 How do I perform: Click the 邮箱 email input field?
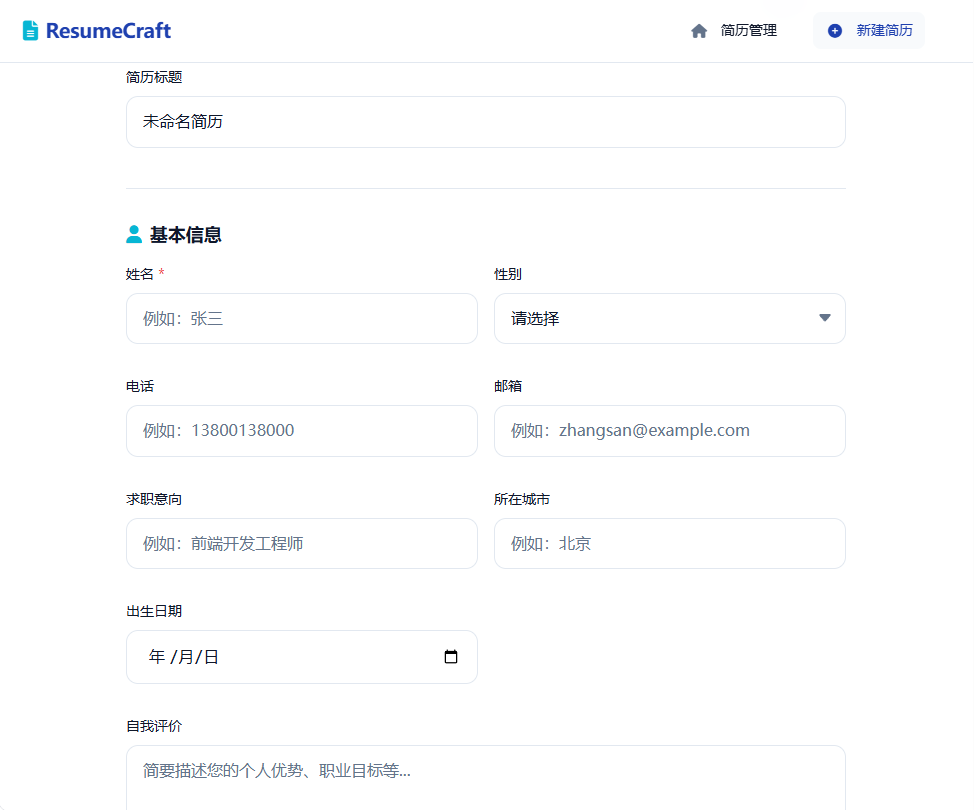click(669, 430)
